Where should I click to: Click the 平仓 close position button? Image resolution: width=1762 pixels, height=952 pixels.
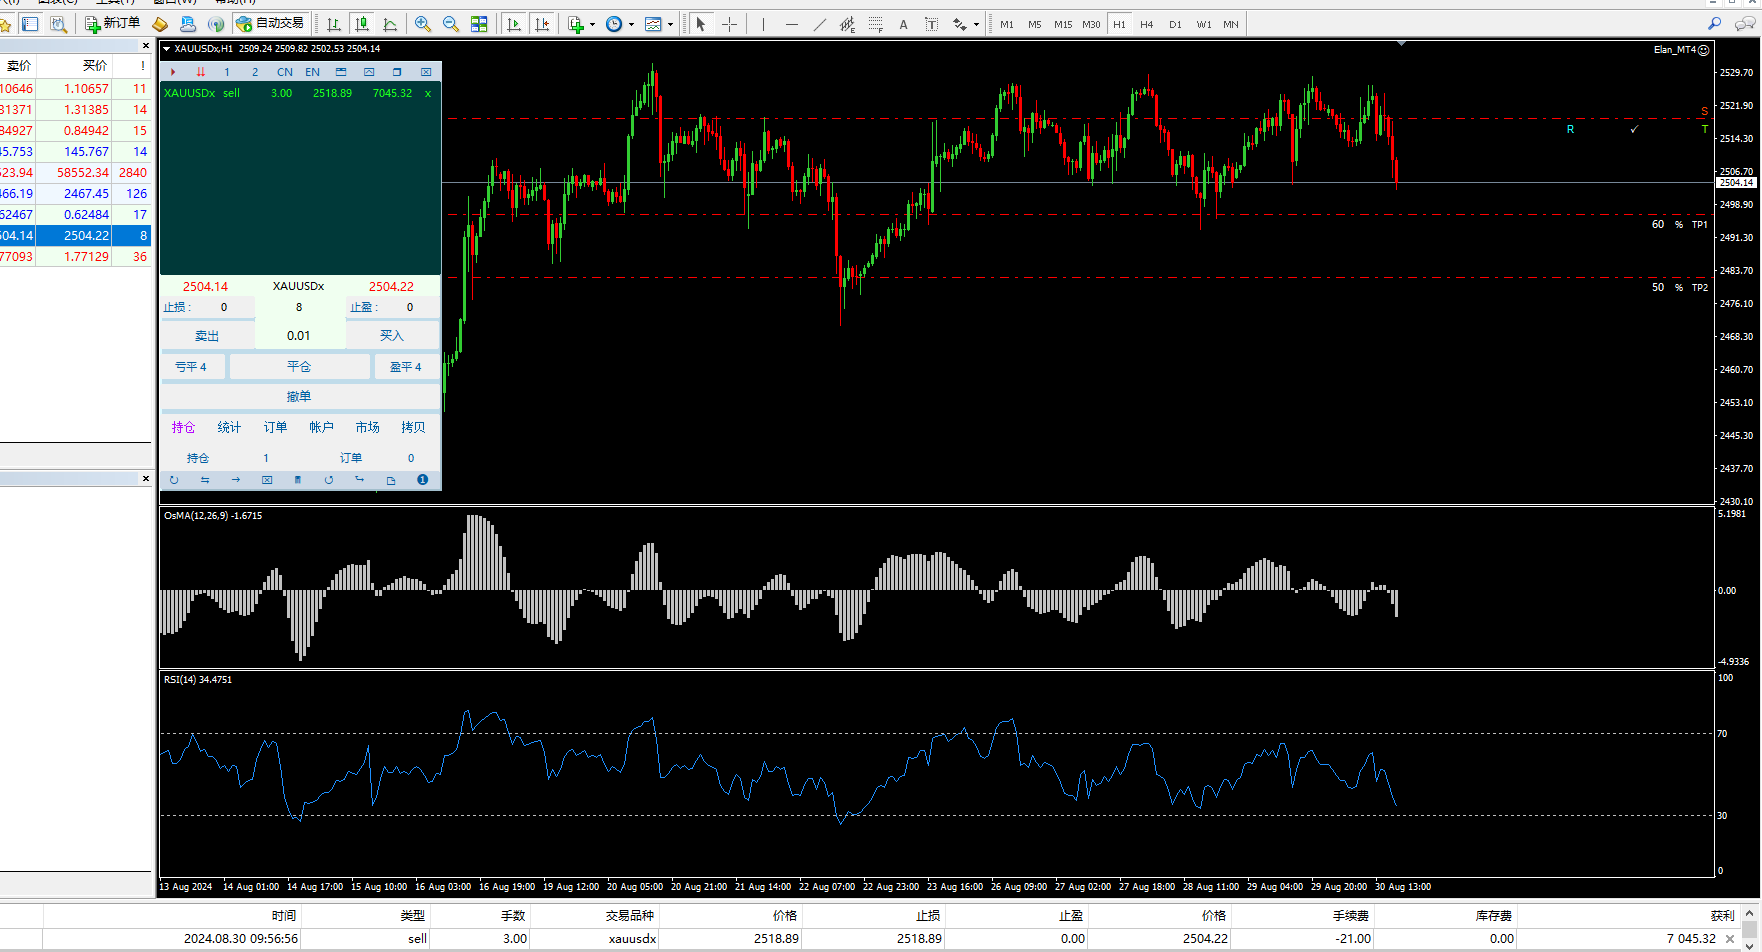point(299,366)
